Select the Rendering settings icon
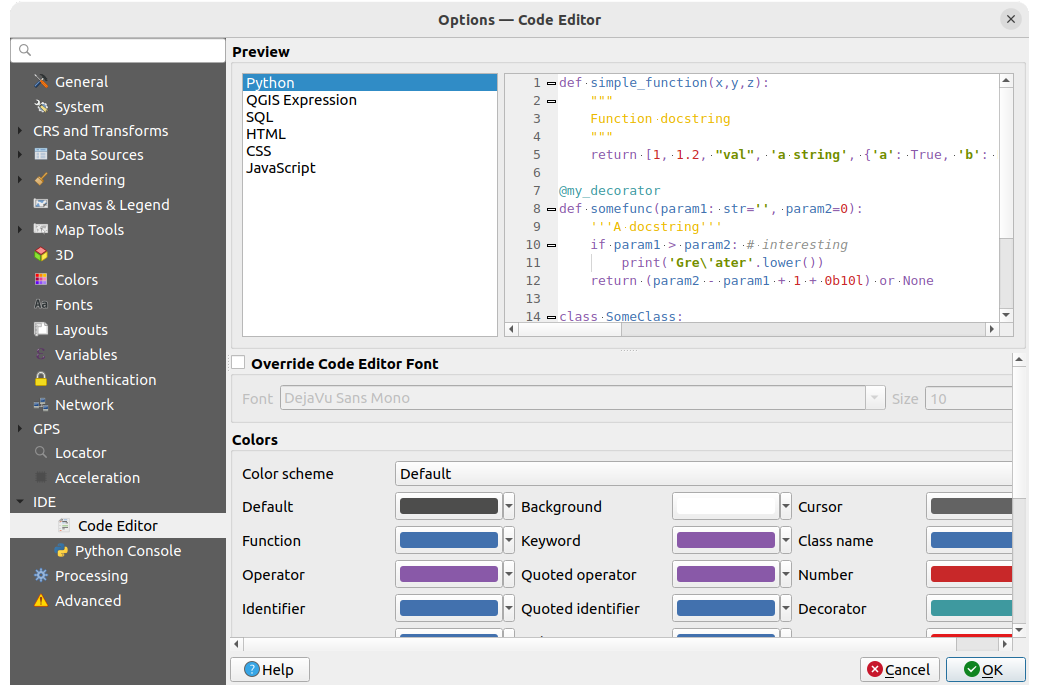Viewport: 1039px width, 695px height. click(x=42, y=179)
